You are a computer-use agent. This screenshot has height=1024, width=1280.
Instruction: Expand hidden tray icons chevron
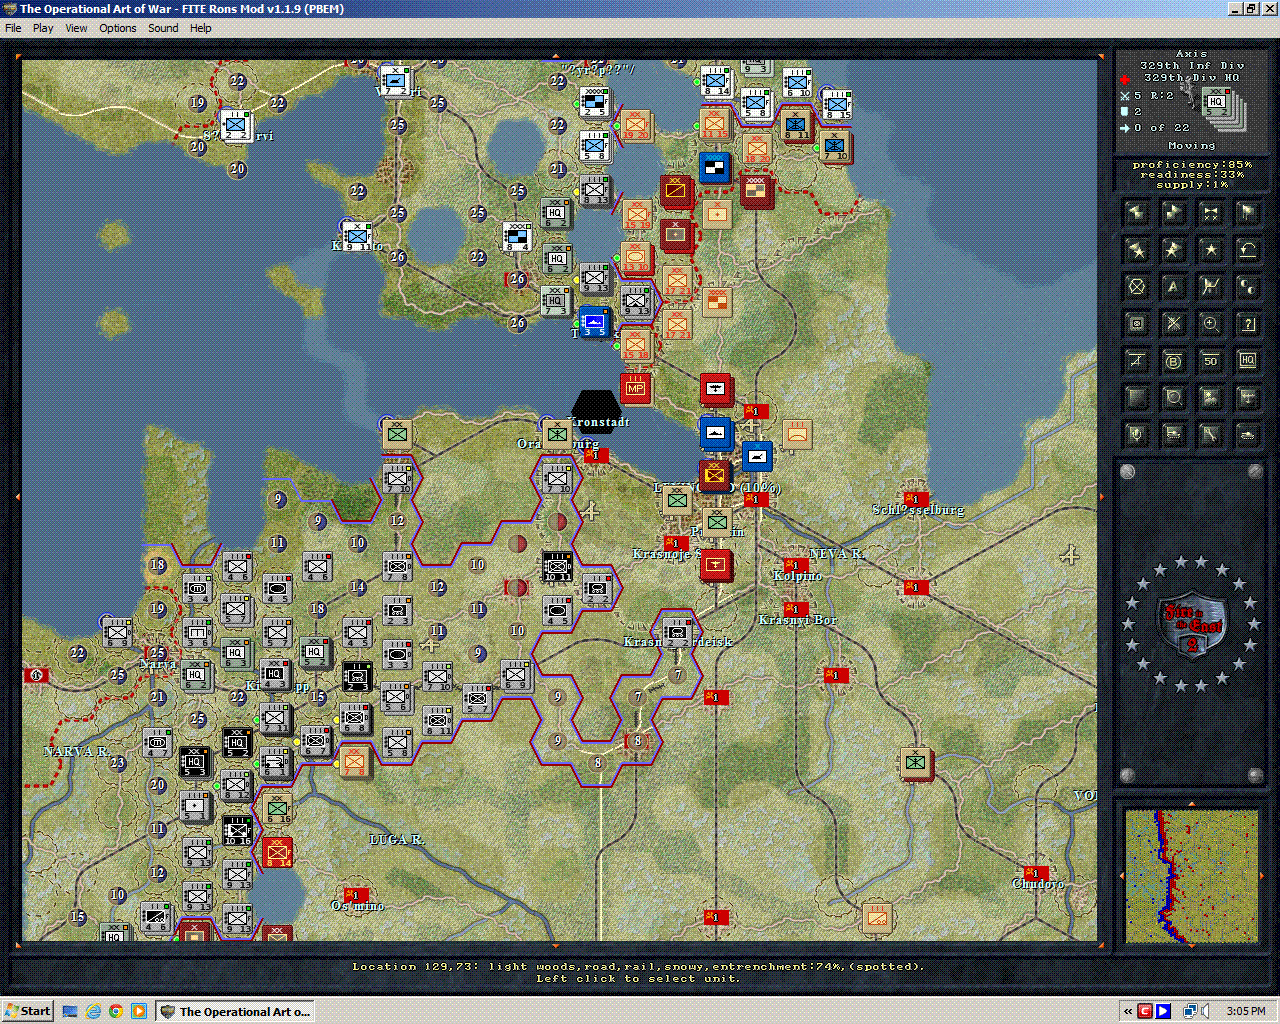[1128, 1011]
